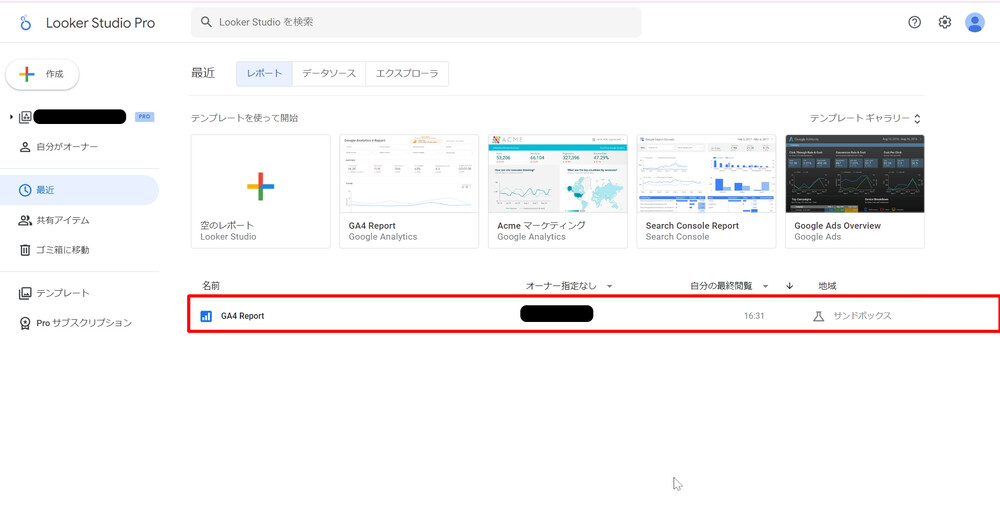Click the 最近 section heading
1000x522 pixels.
pyautogui.click(x=203, y=73)
